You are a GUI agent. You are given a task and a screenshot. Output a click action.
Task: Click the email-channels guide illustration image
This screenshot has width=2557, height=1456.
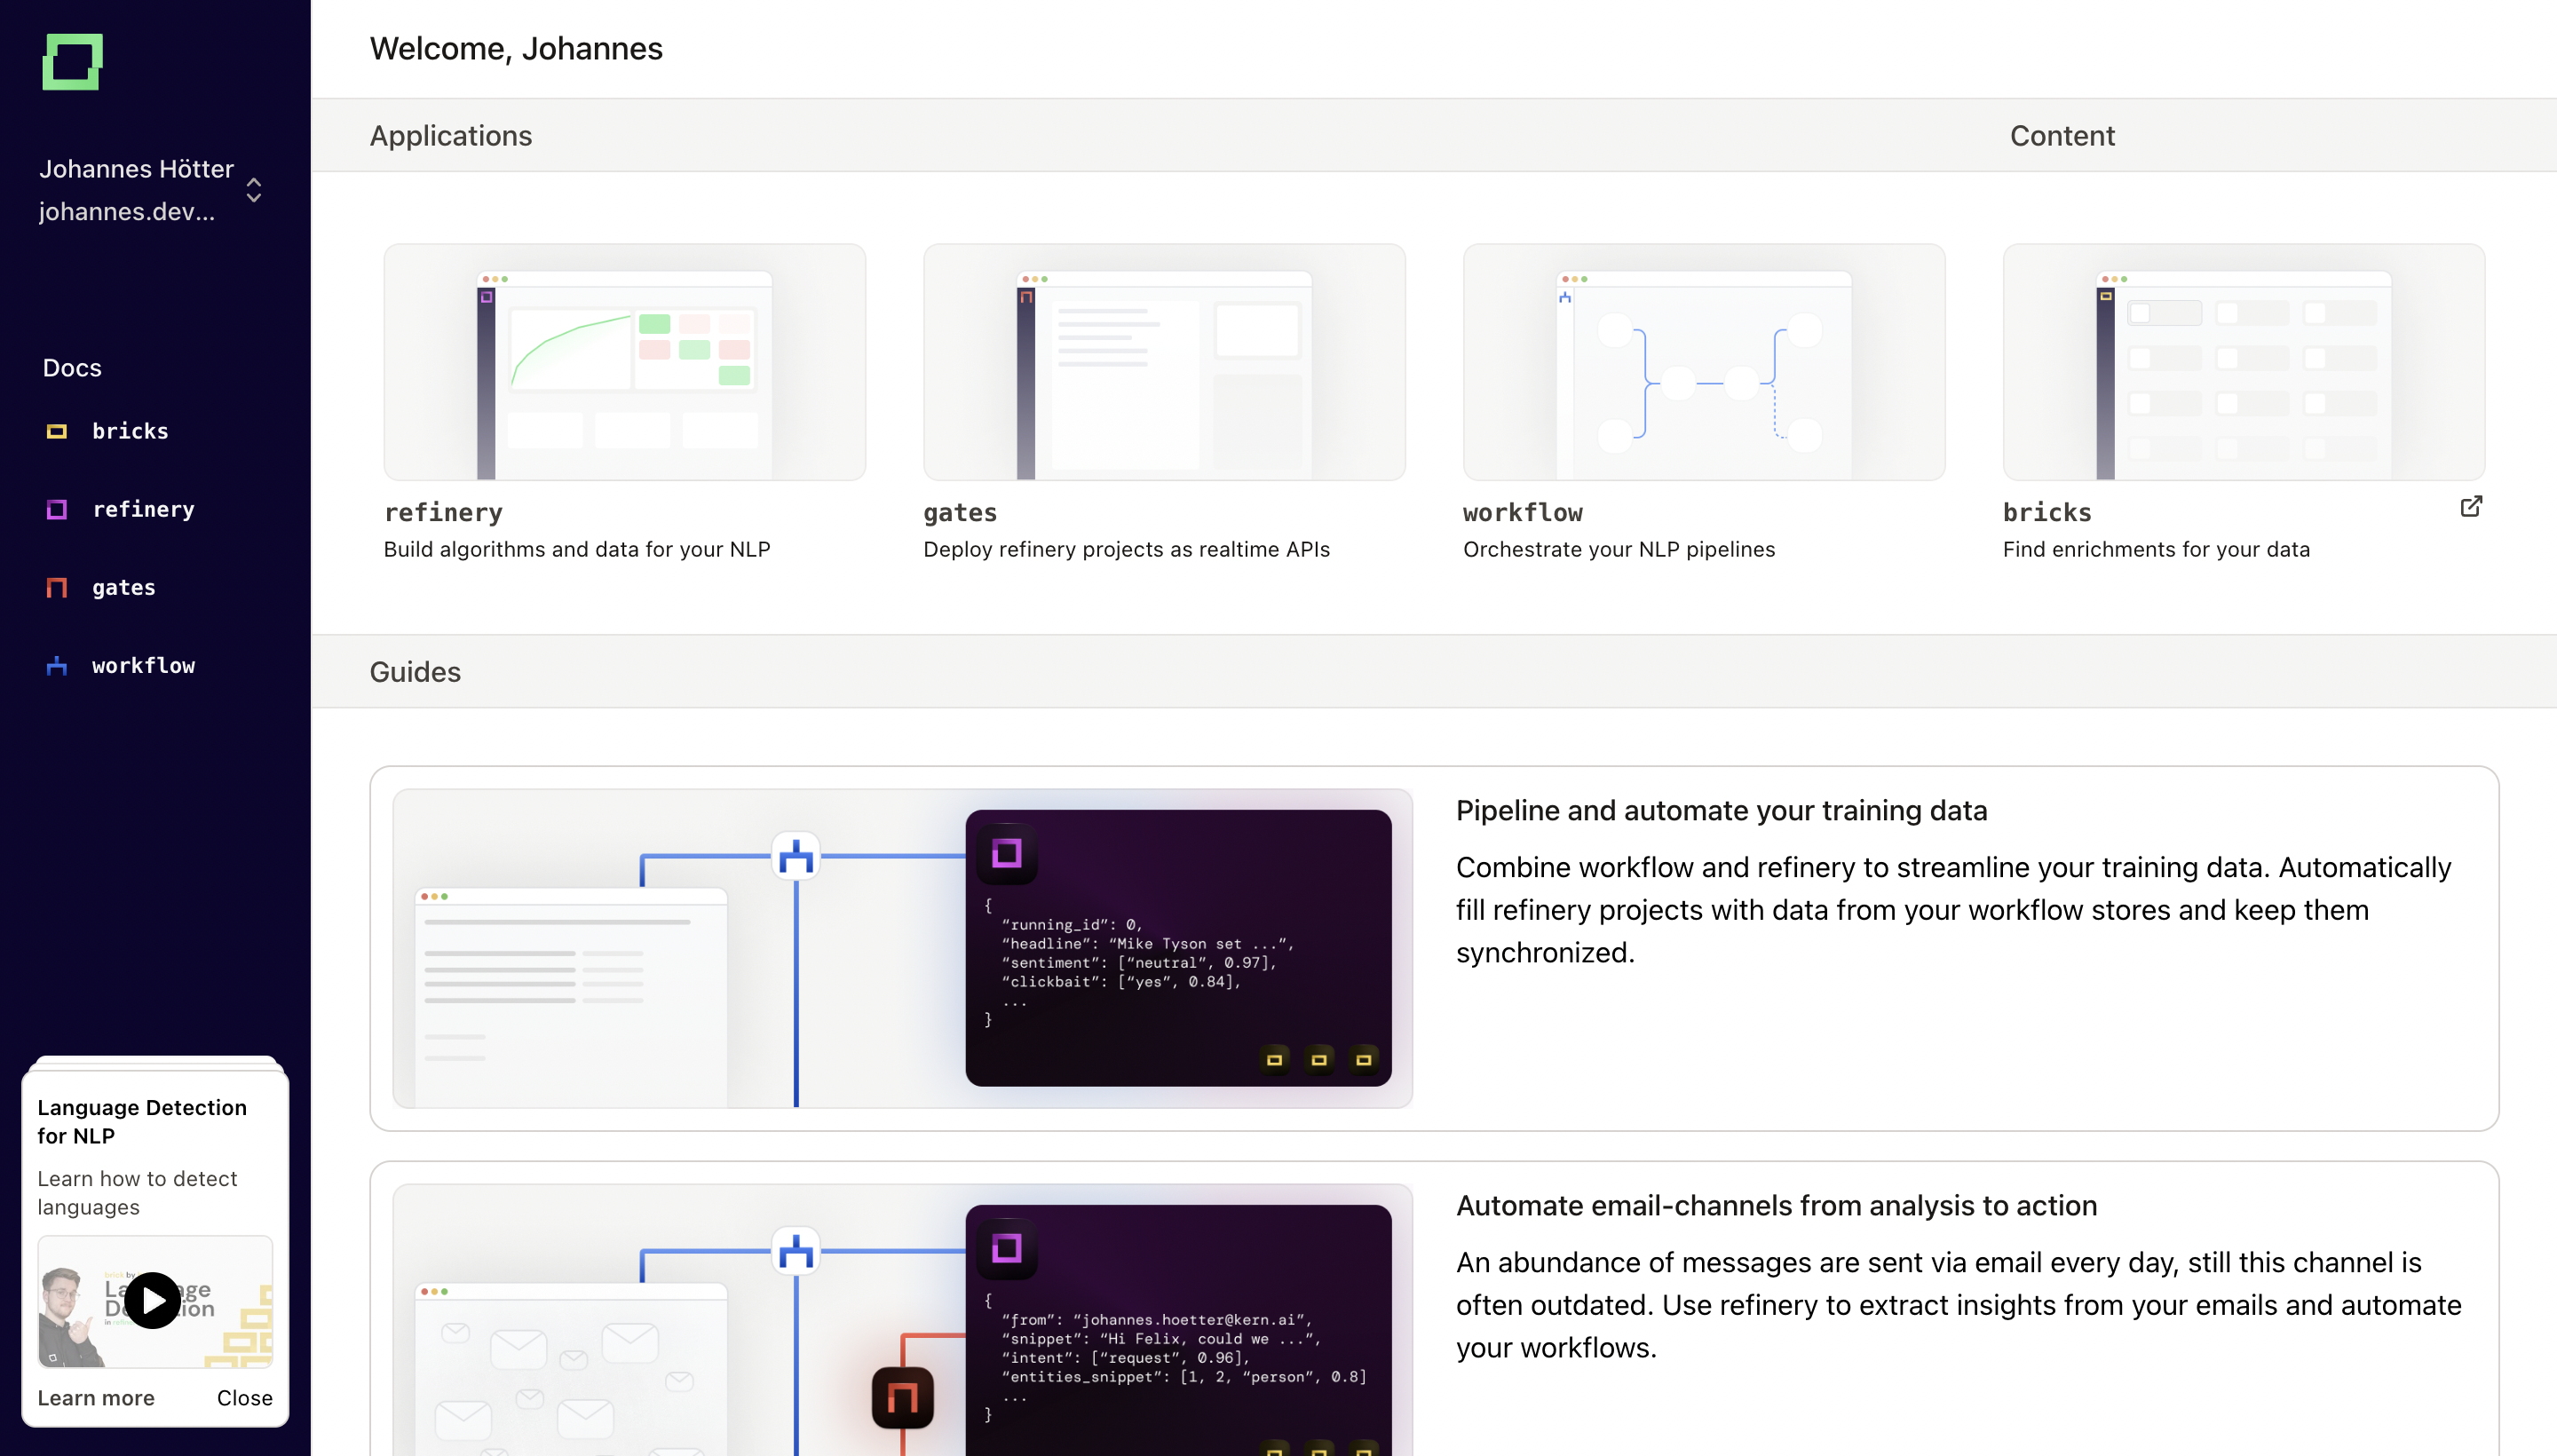tap(902, 1320)
